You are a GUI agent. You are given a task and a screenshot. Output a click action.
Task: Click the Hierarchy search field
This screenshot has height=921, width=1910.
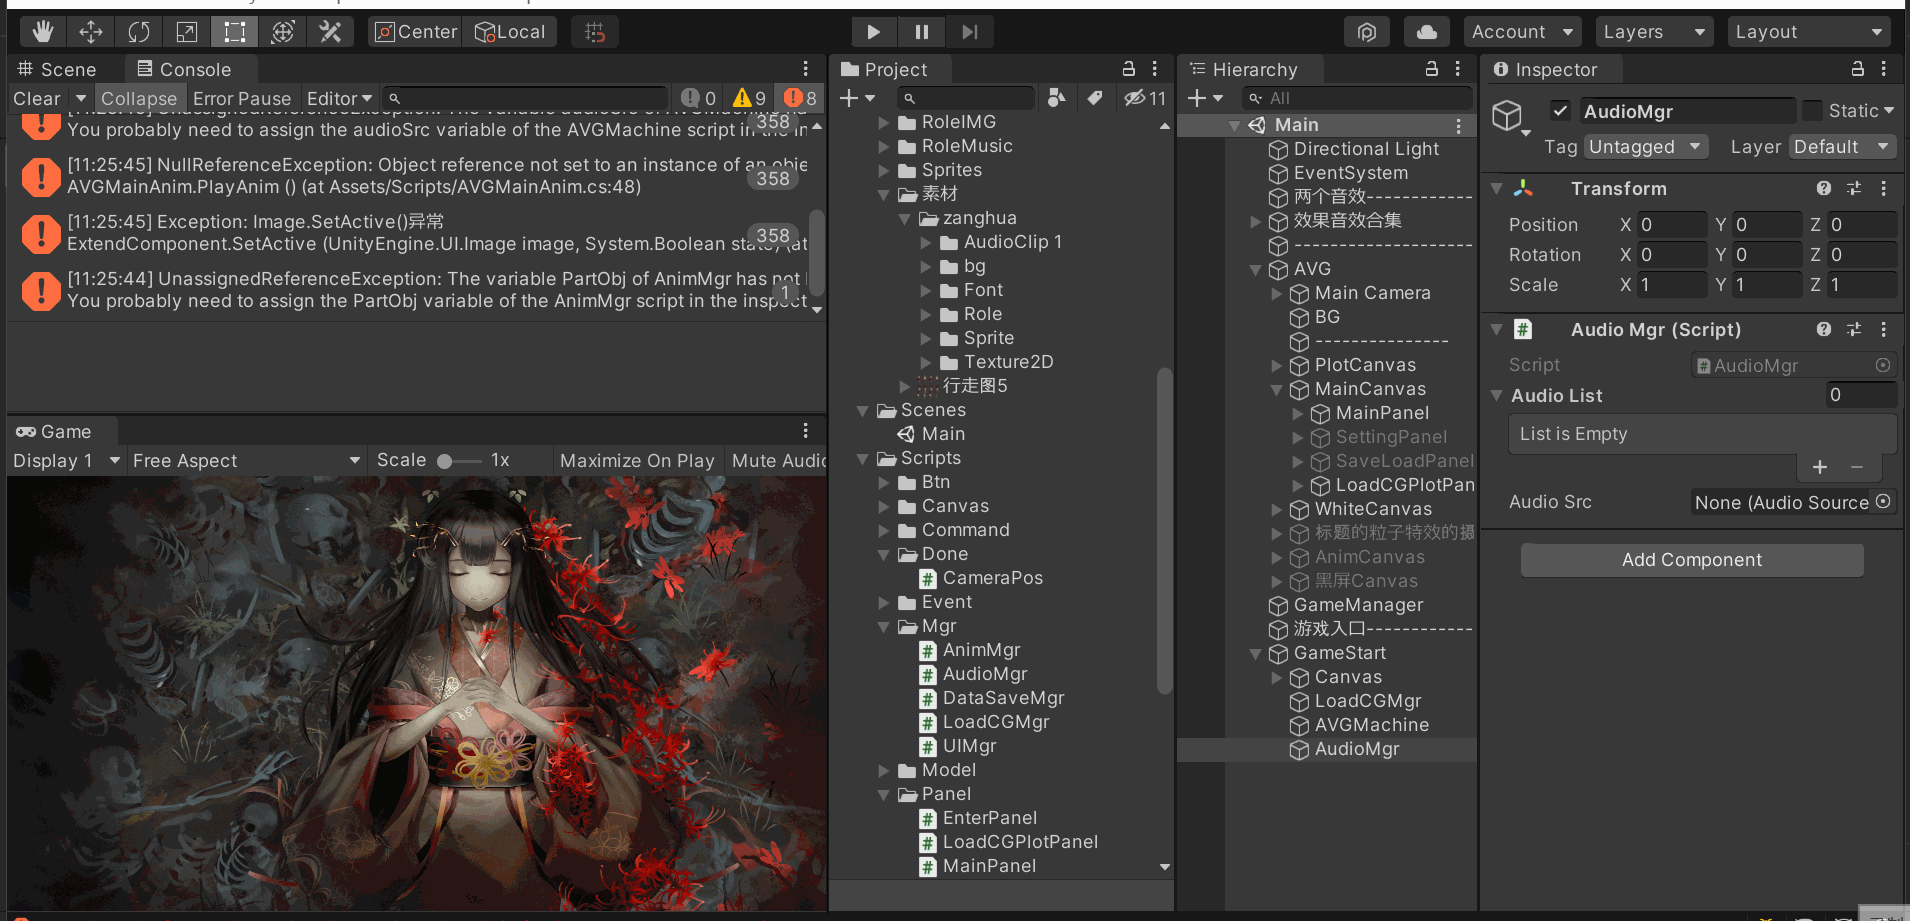(x=1357, y=98)
